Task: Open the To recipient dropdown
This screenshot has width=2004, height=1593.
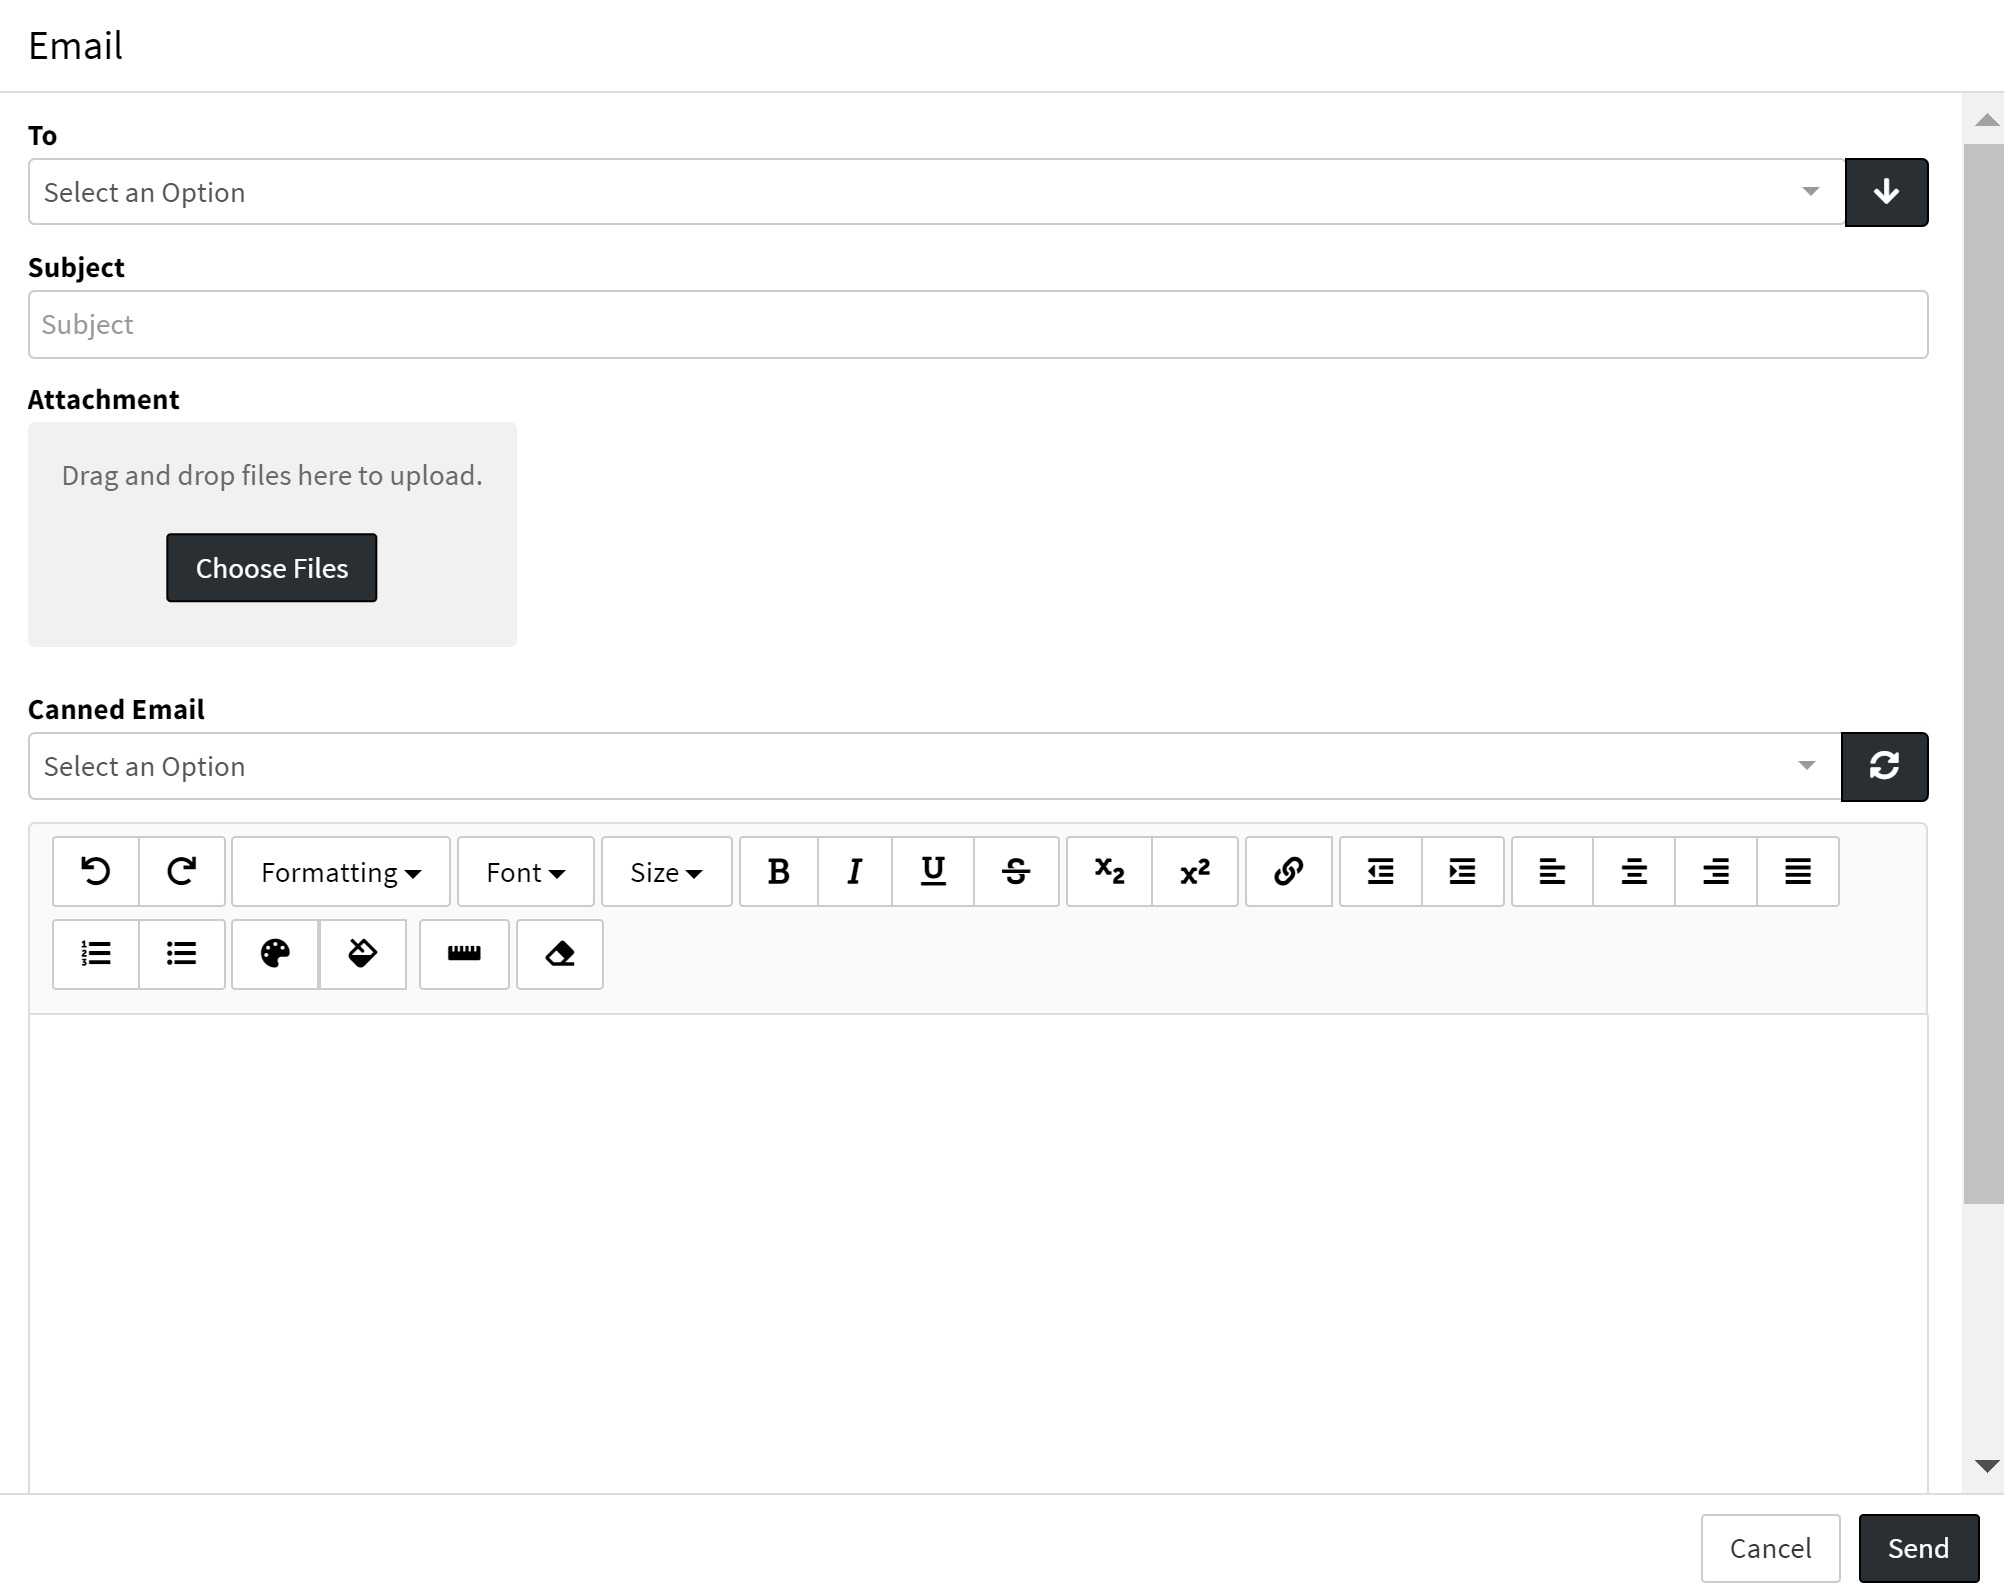Action: (x=936, y=192)
